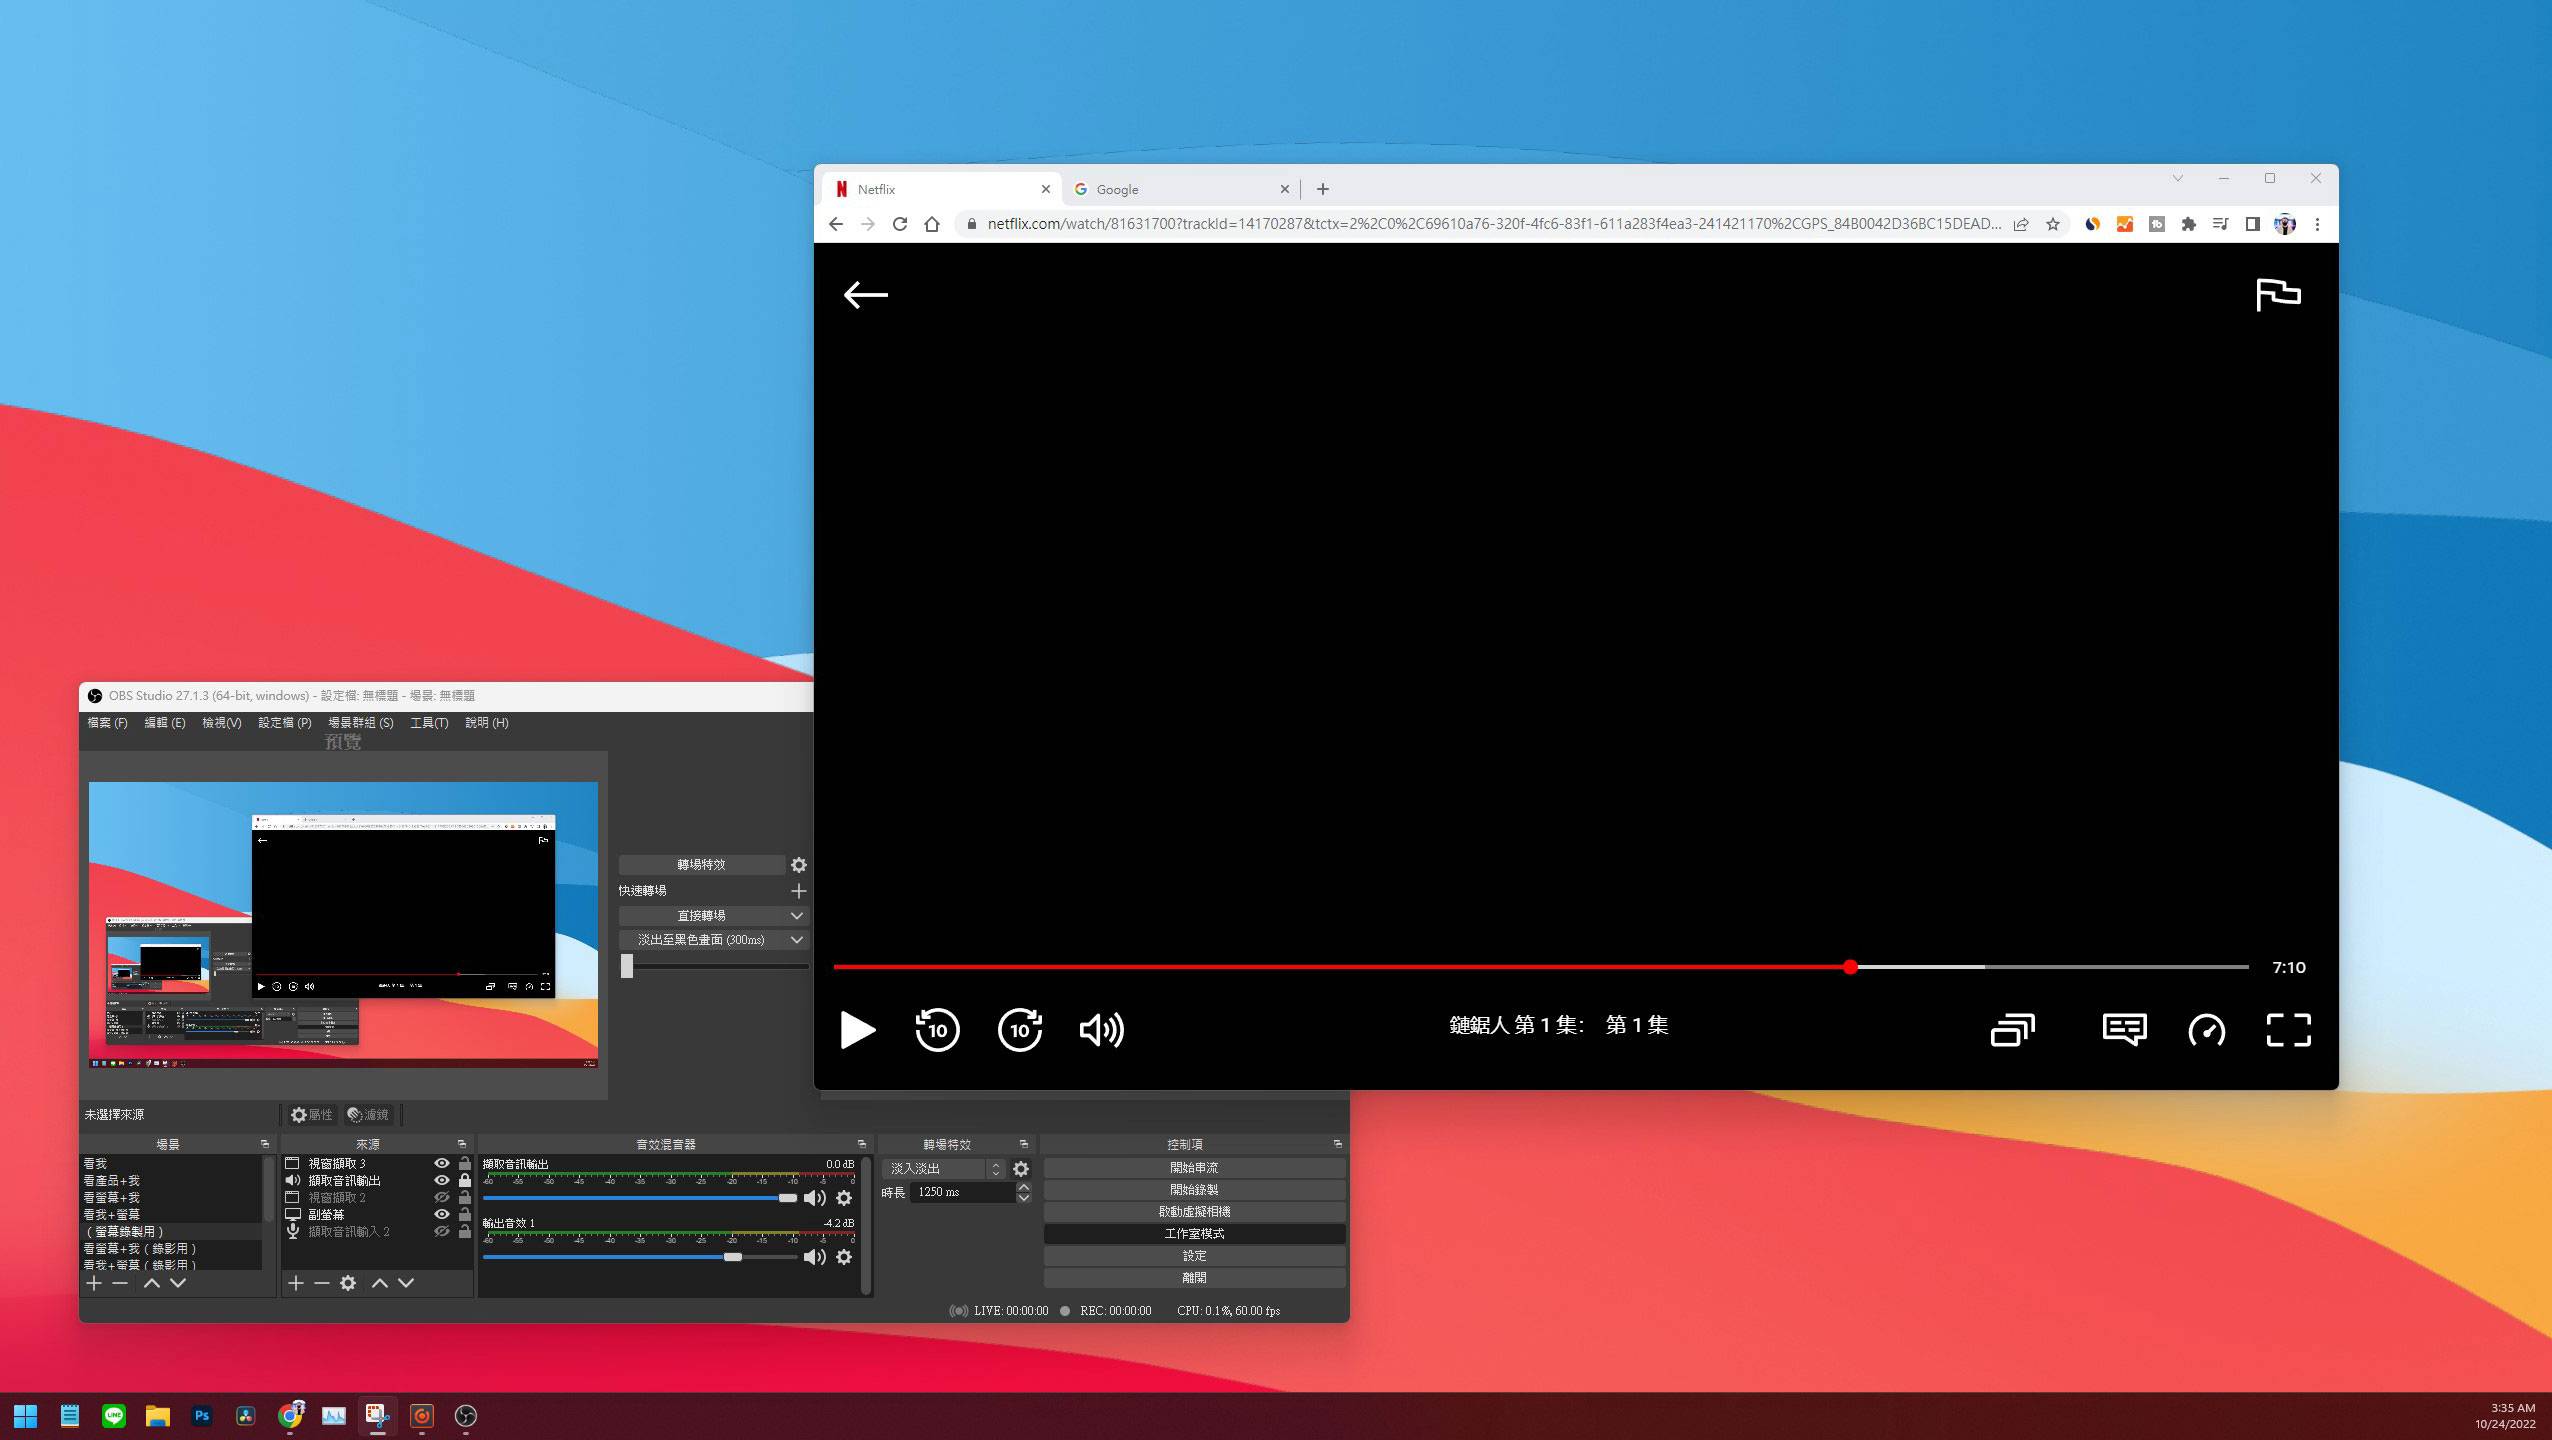The image size is (2552, 1440).
Task: Add a new source with plus button
Action: (x=296, y=1283)
